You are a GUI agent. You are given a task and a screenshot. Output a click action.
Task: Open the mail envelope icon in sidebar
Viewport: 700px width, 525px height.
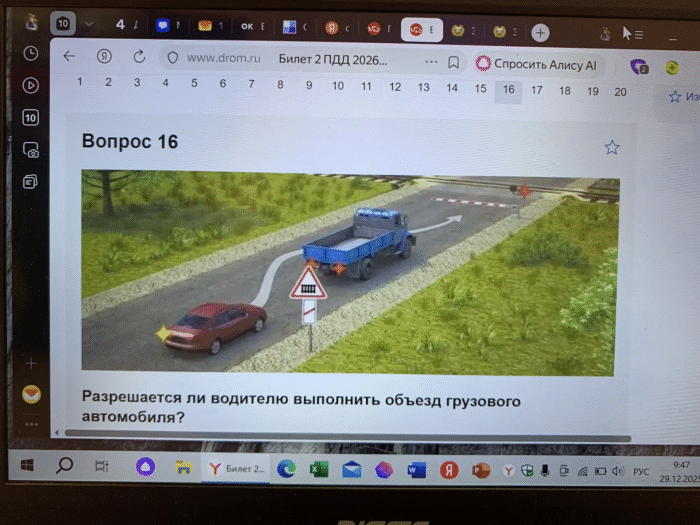click(x=31, y=394)
